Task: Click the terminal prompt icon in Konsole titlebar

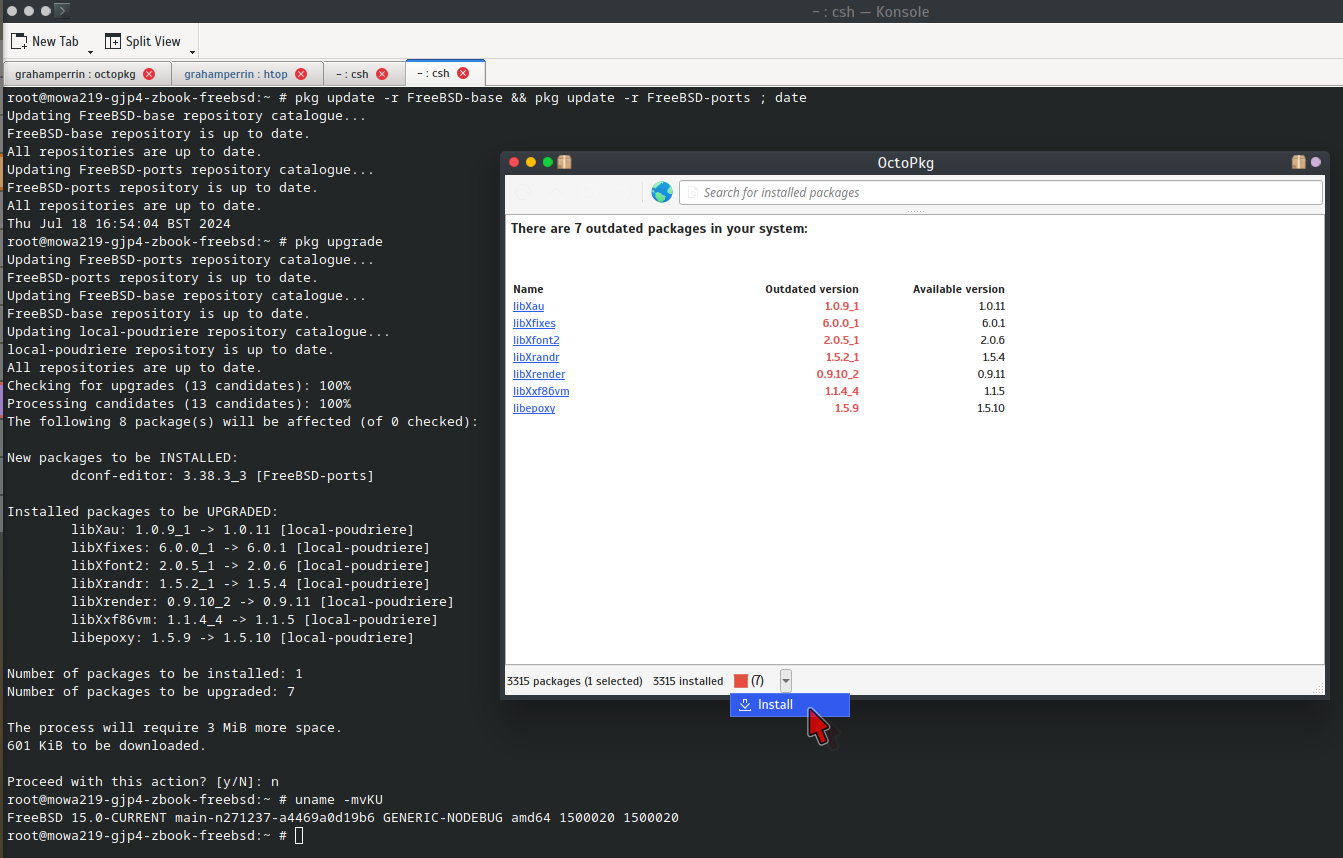Action: coord(62,11)
